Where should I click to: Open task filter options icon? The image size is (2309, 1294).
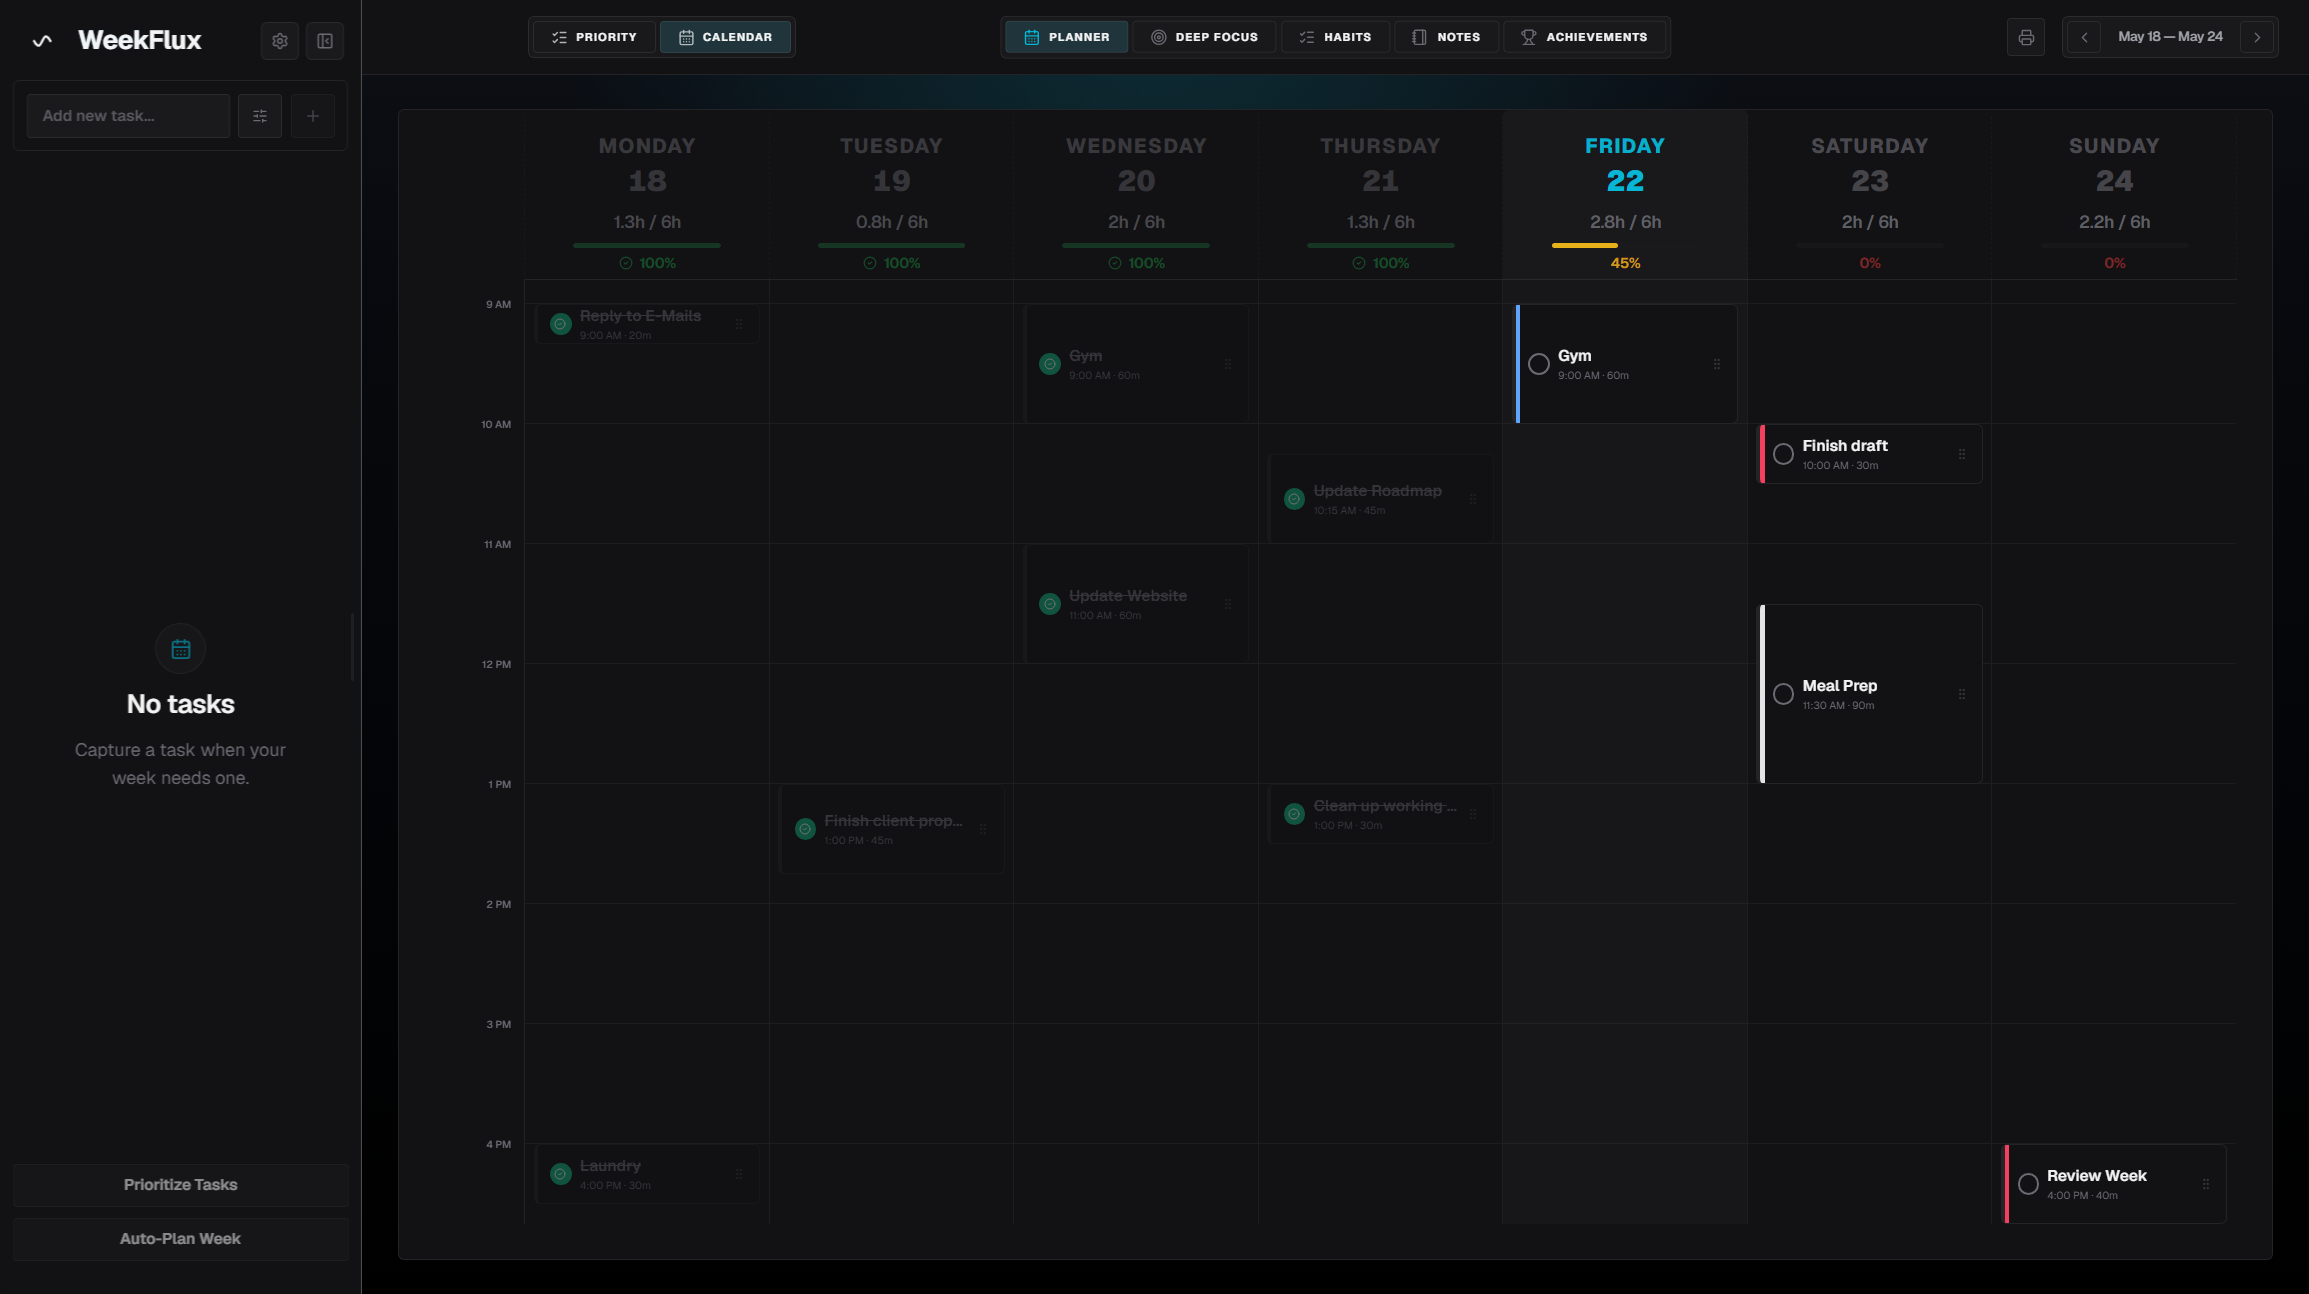click(260, 116)
